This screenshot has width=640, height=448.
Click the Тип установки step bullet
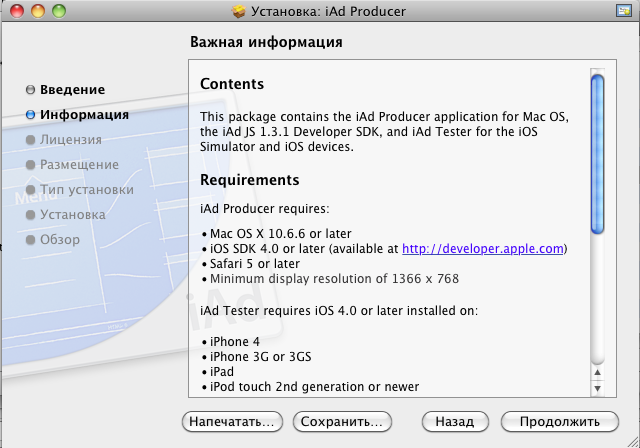click(x=30, y=190)
